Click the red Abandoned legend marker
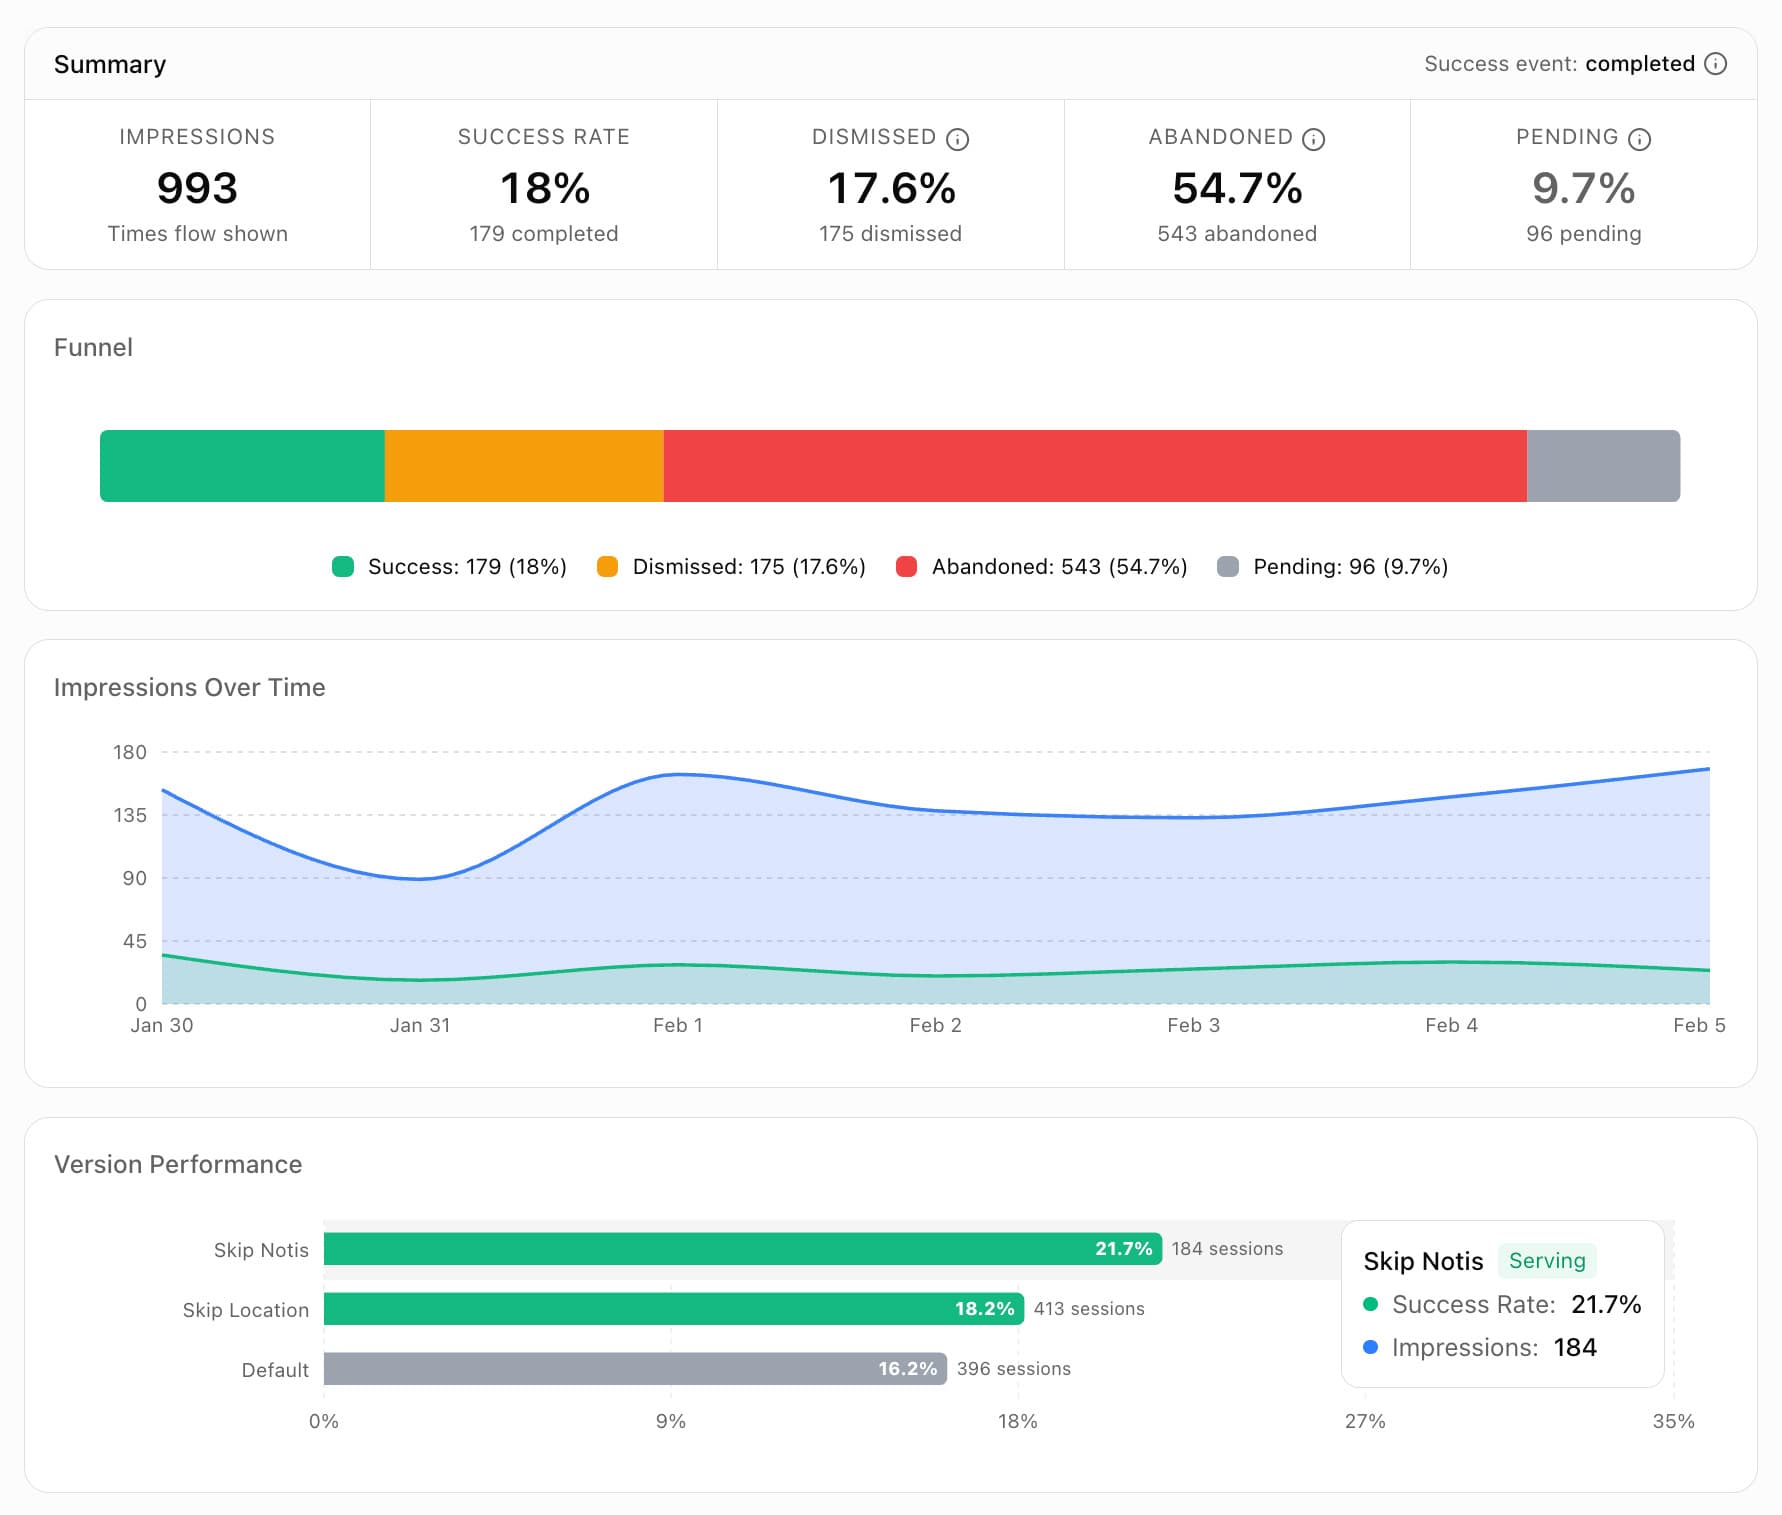This screenshot has height=1515, width=1782. [x=908, y=566]
